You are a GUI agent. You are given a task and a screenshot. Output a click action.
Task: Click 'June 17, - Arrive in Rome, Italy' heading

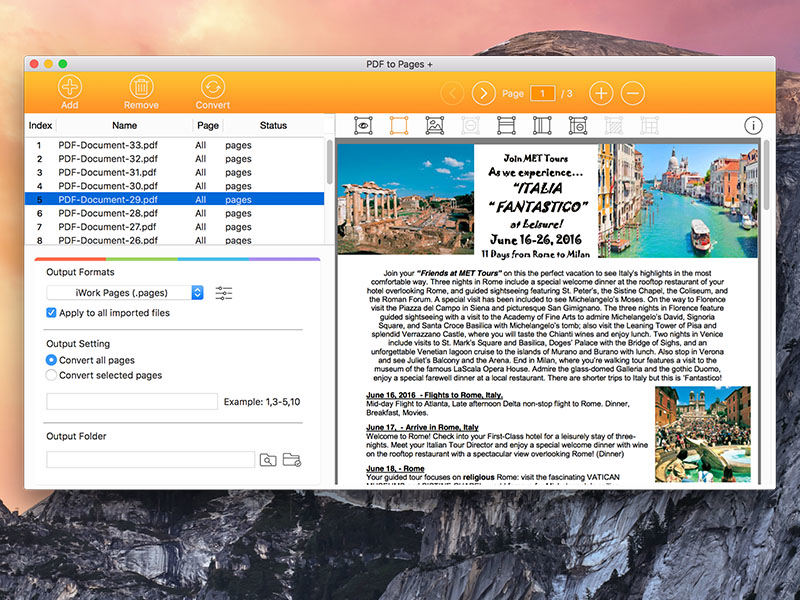click(422, 427)
